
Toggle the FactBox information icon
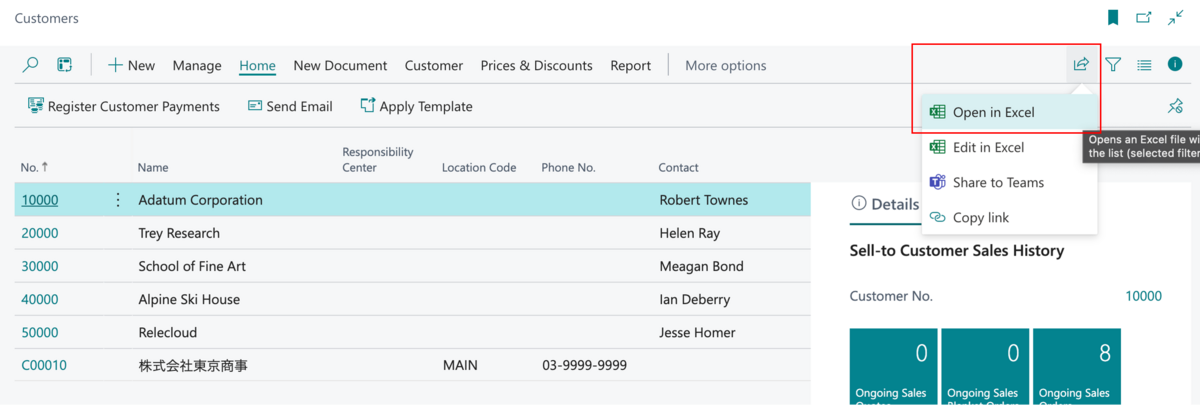1175,65
